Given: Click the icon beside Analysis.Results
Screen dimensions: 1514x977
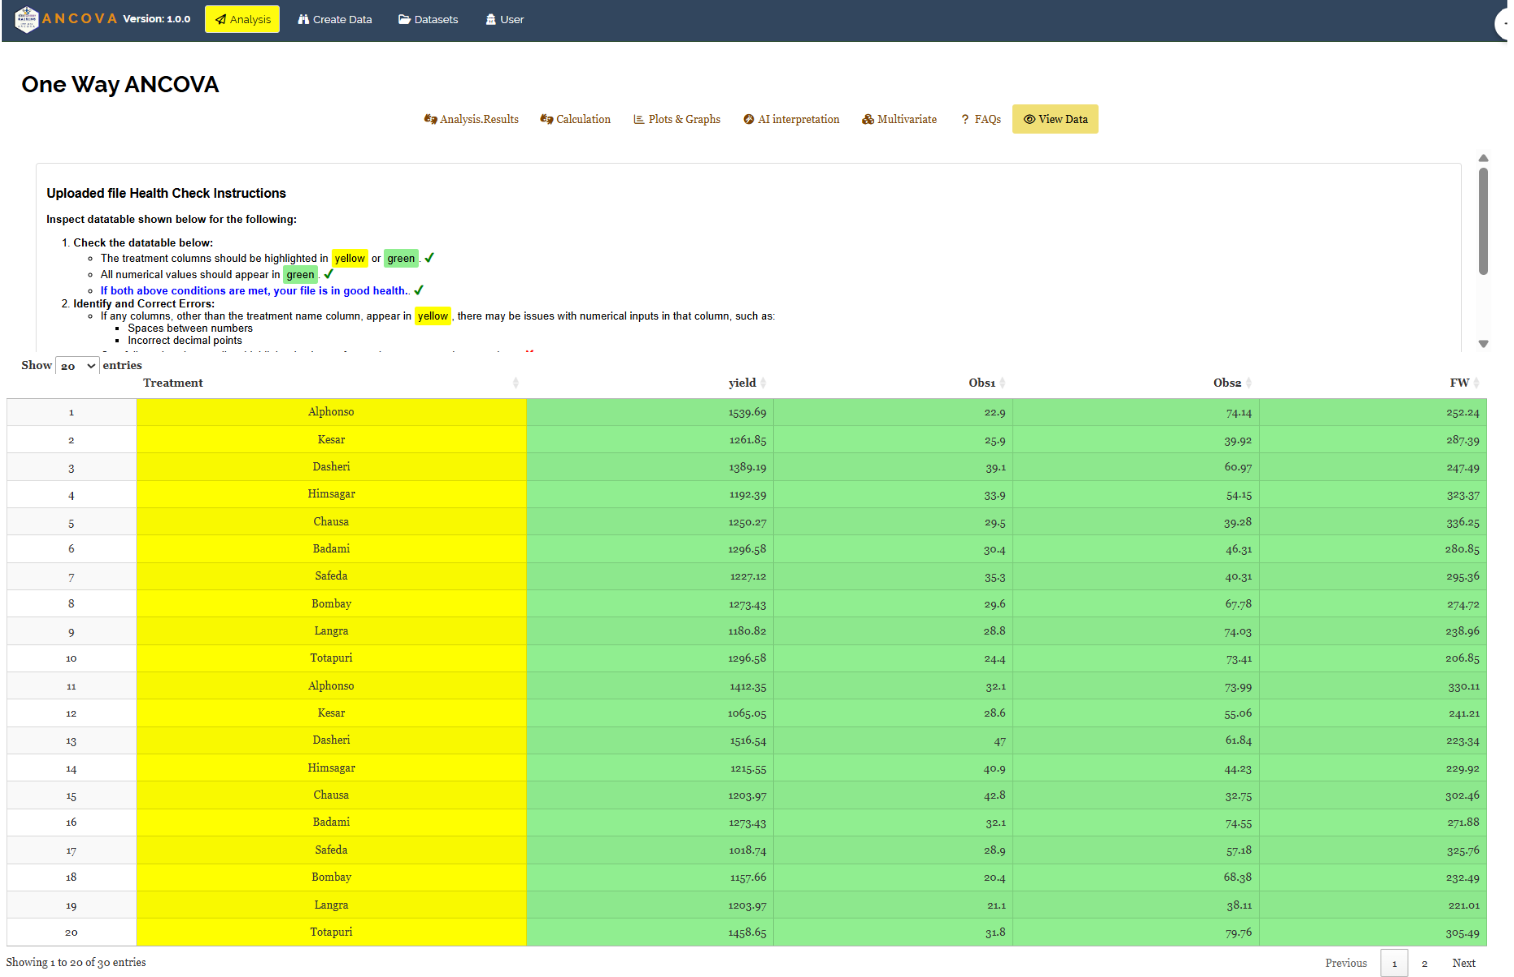Looking at the screenshot, I should click(430, 119).
